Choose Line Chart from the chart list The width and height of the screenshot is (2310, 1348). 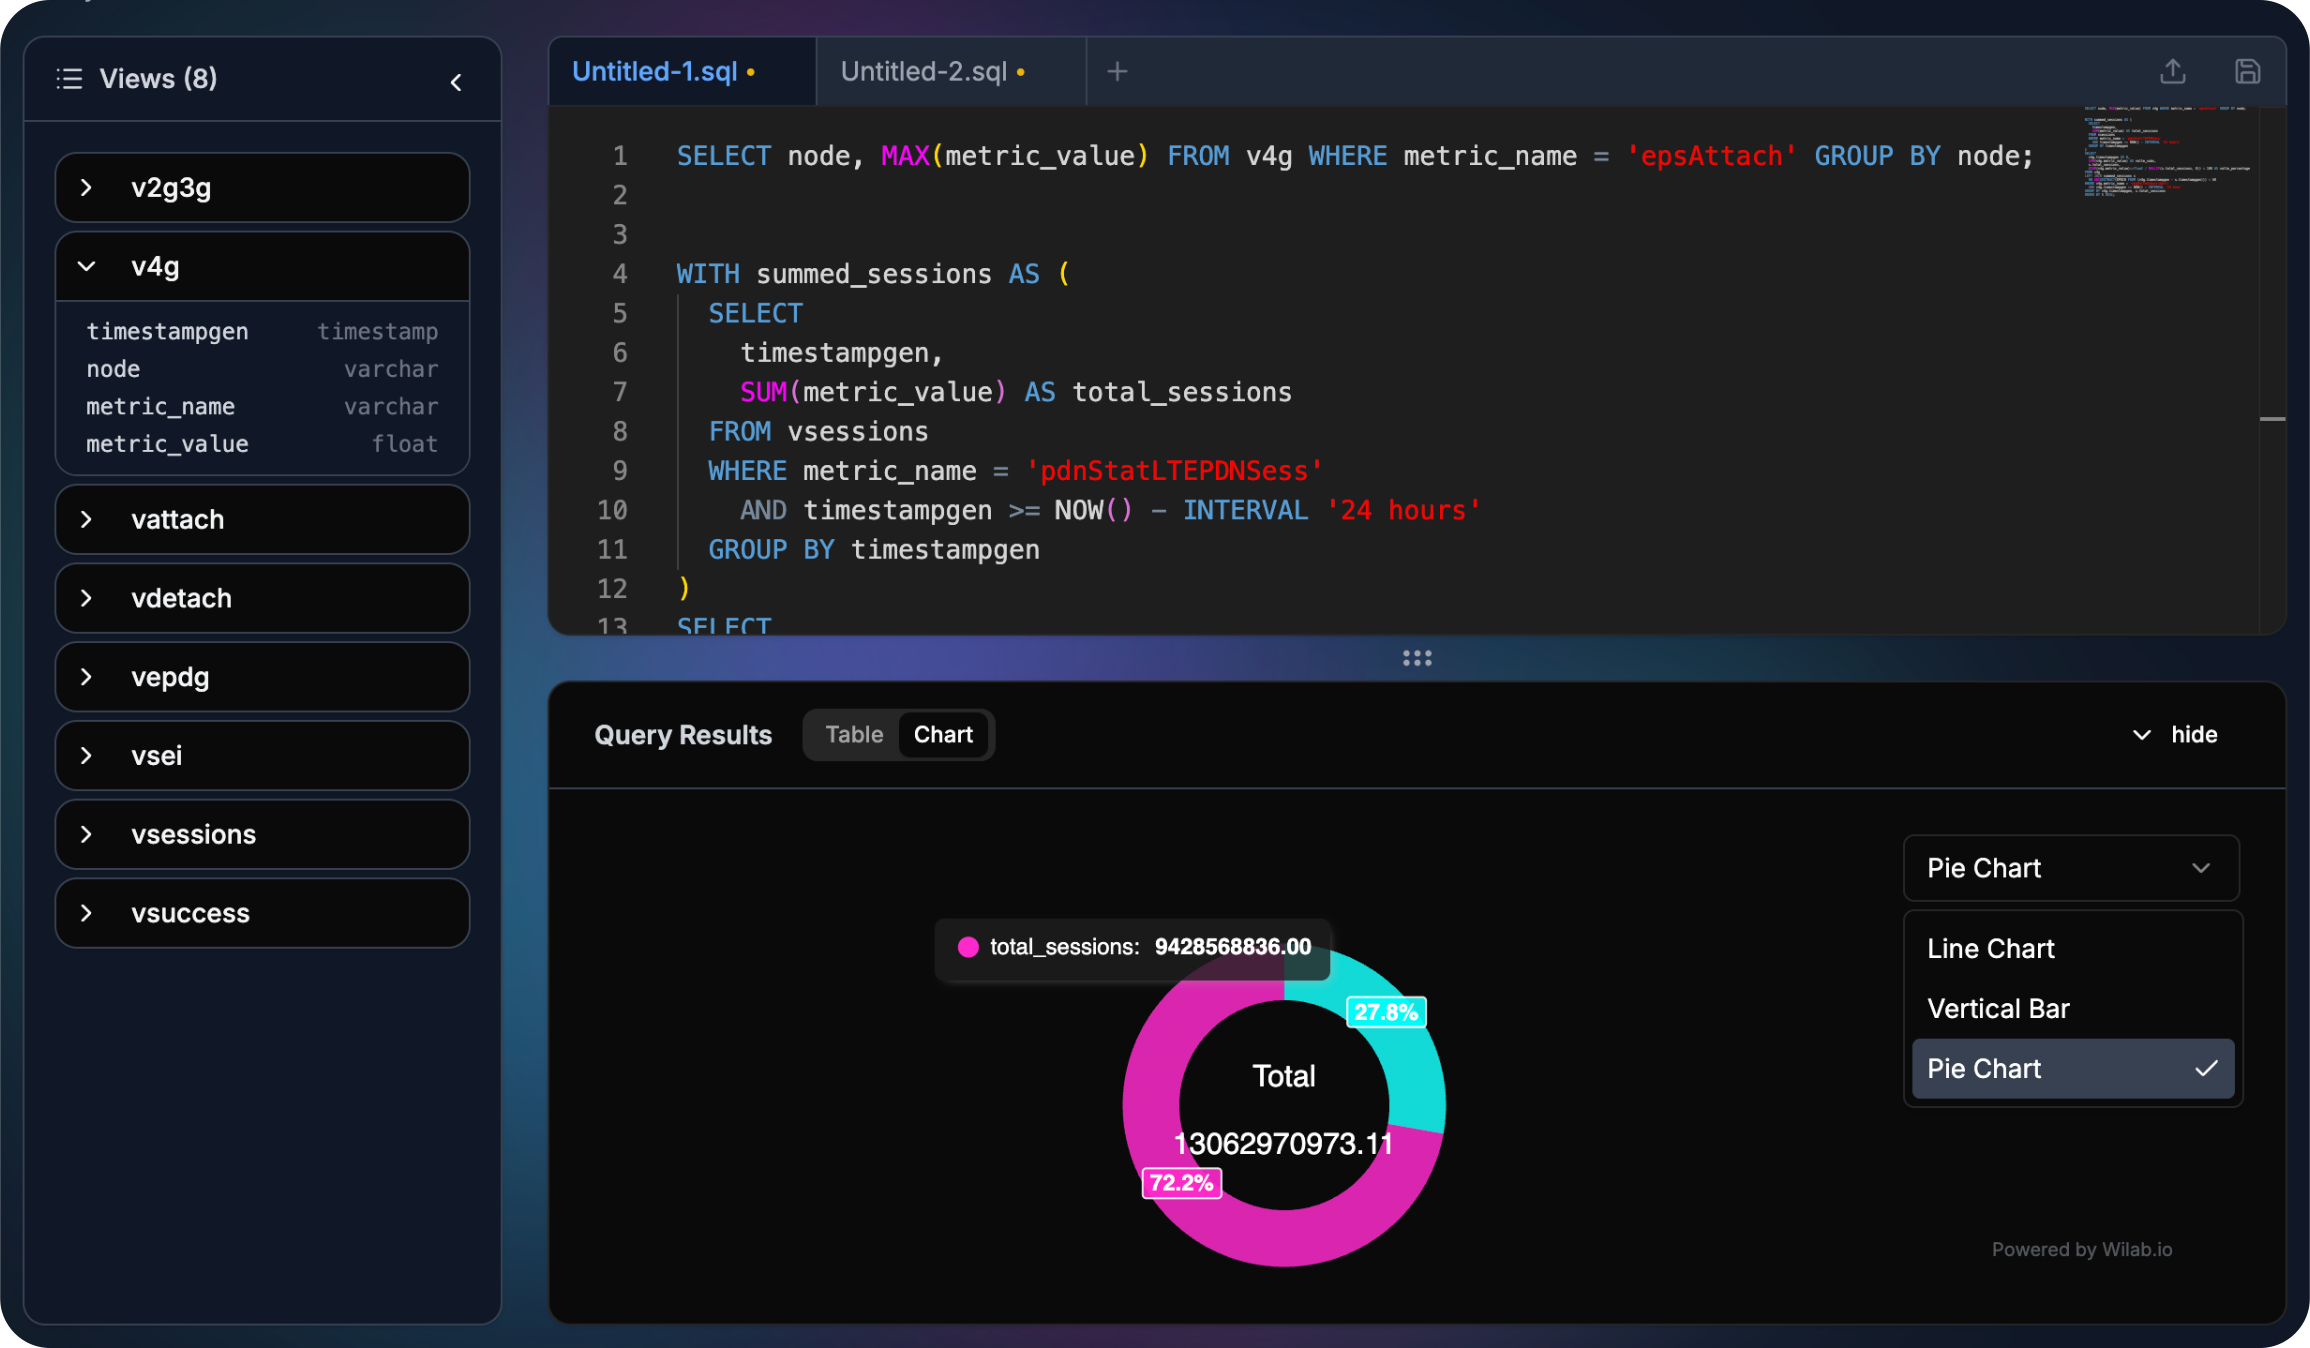coord(1990,948)
